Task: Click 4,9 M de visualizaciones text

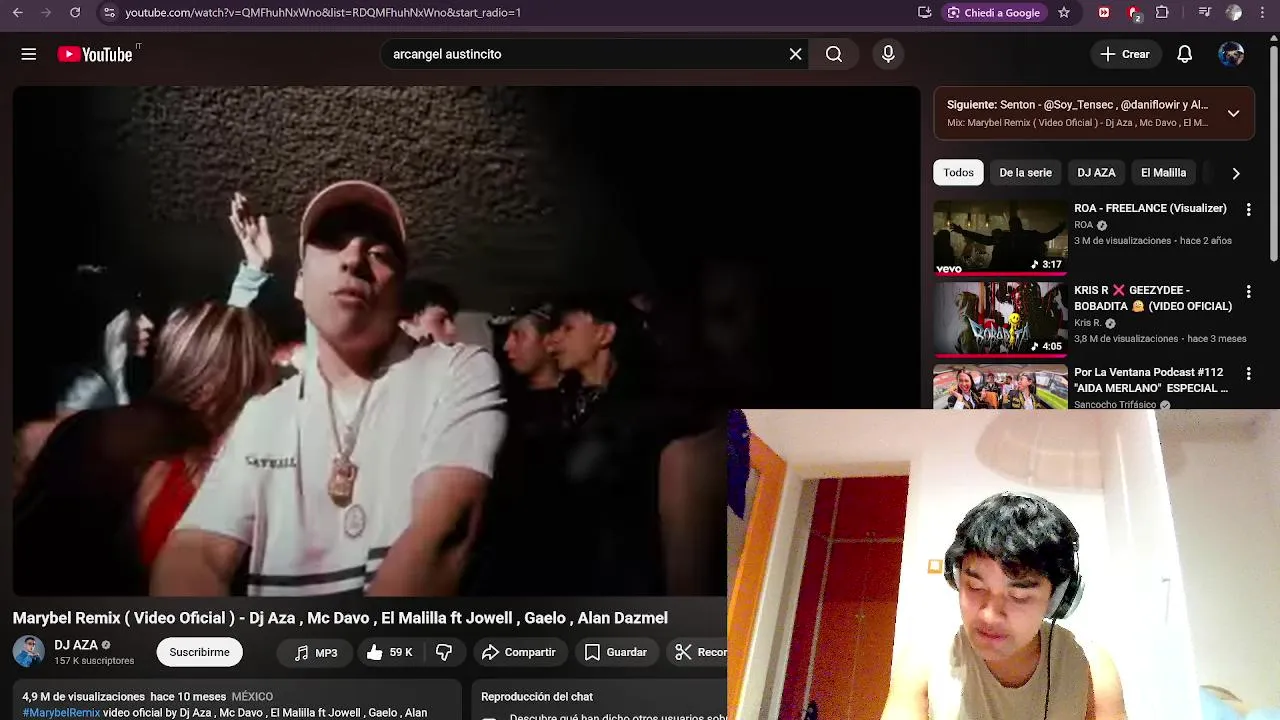Action: tap(83, 697)
